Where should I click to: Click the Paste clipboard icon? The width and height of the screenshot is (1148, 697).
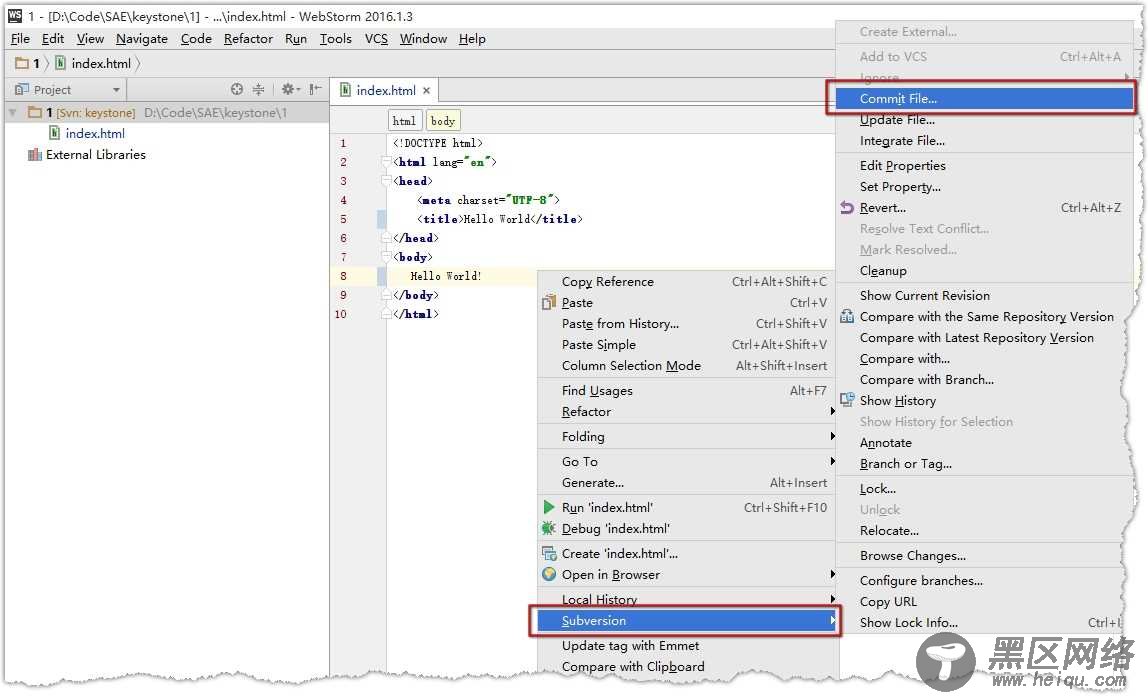pyautogui.click(x=549, y=302)
